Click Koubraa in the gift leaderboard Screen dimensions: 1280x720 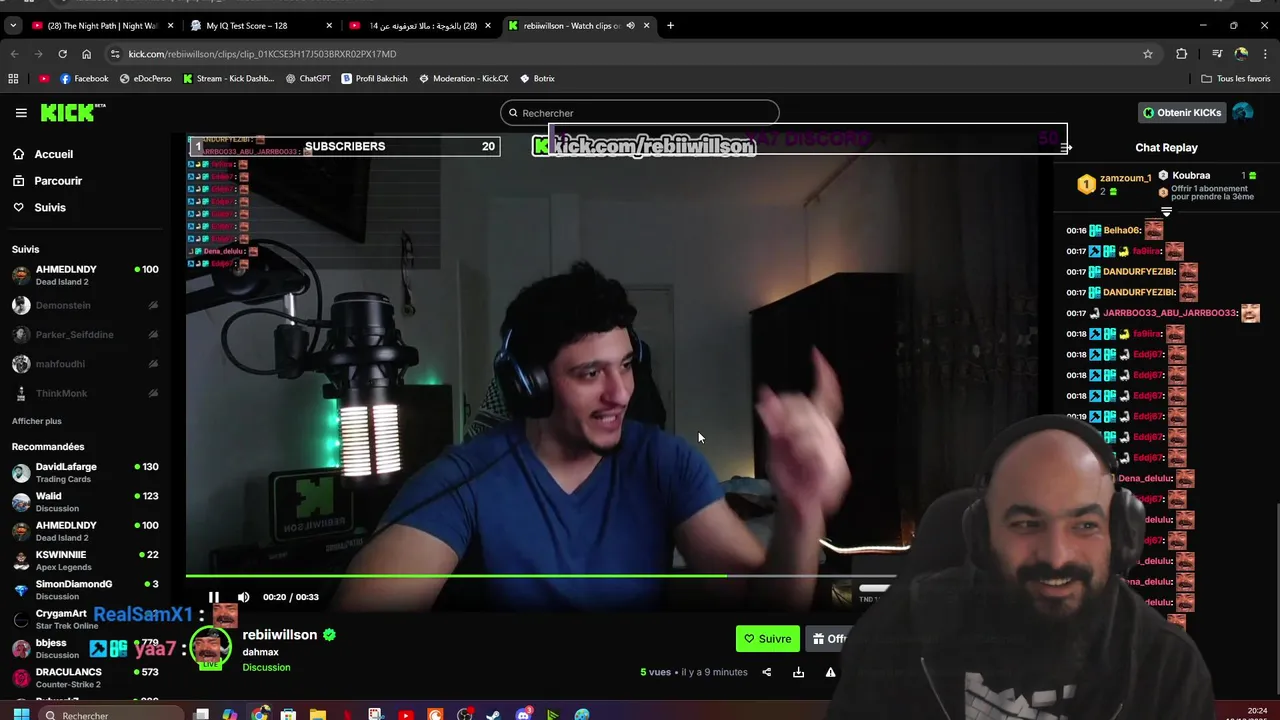click(1190, 175)
